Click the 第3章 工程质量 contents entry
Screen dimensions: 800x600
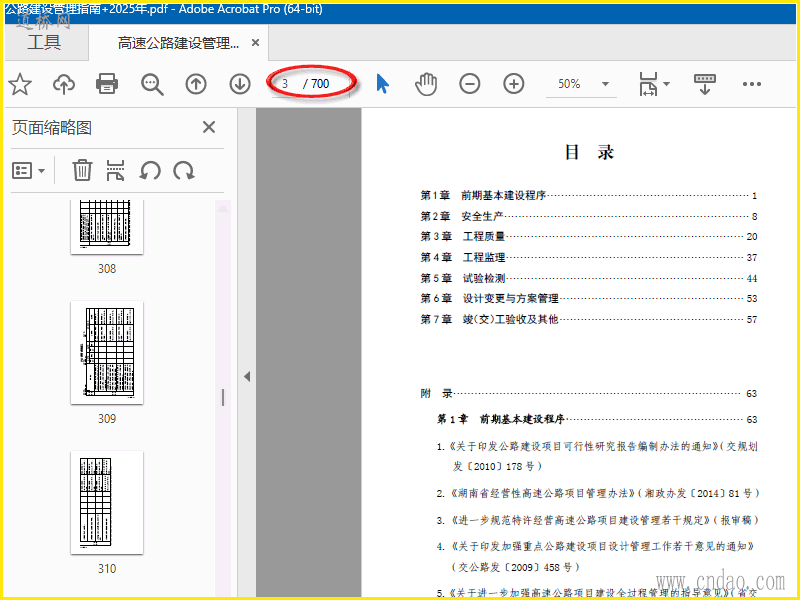(x=589, y=236)
